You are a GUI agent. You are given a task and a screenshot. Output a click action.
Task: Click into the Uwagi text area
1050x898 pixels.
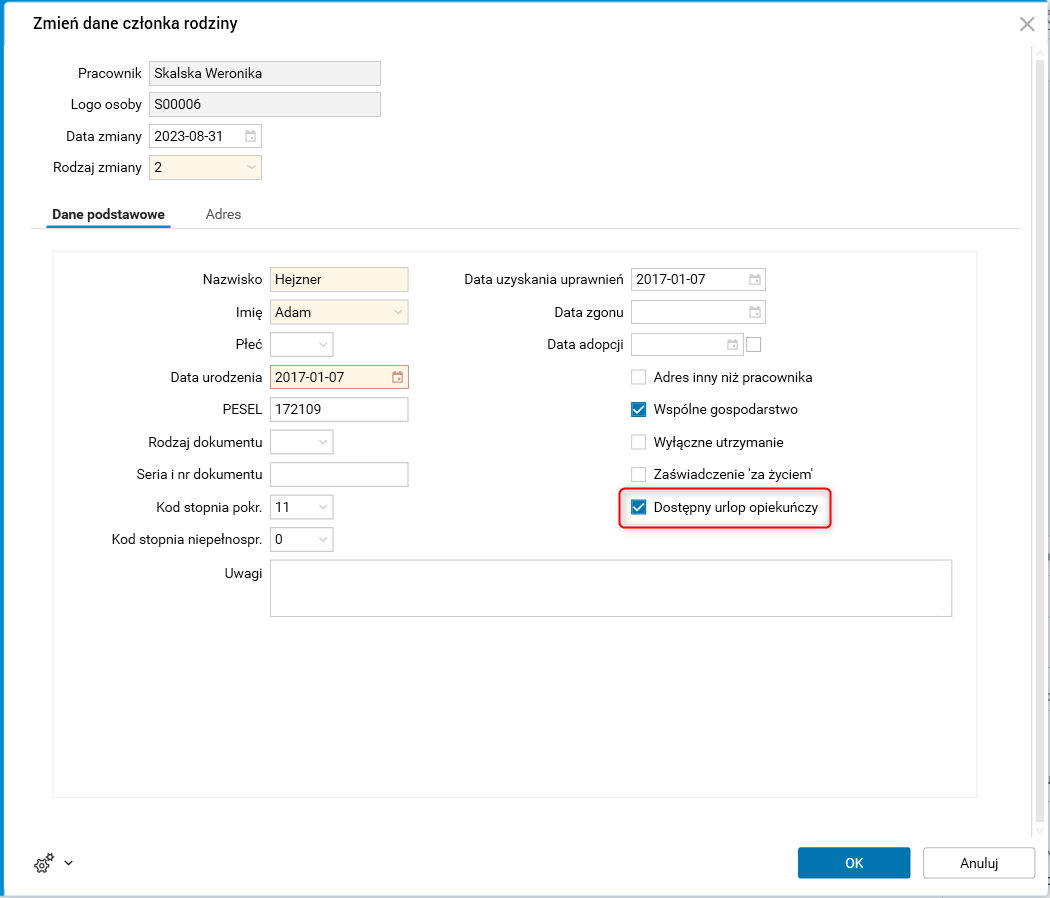coord(610,588)
